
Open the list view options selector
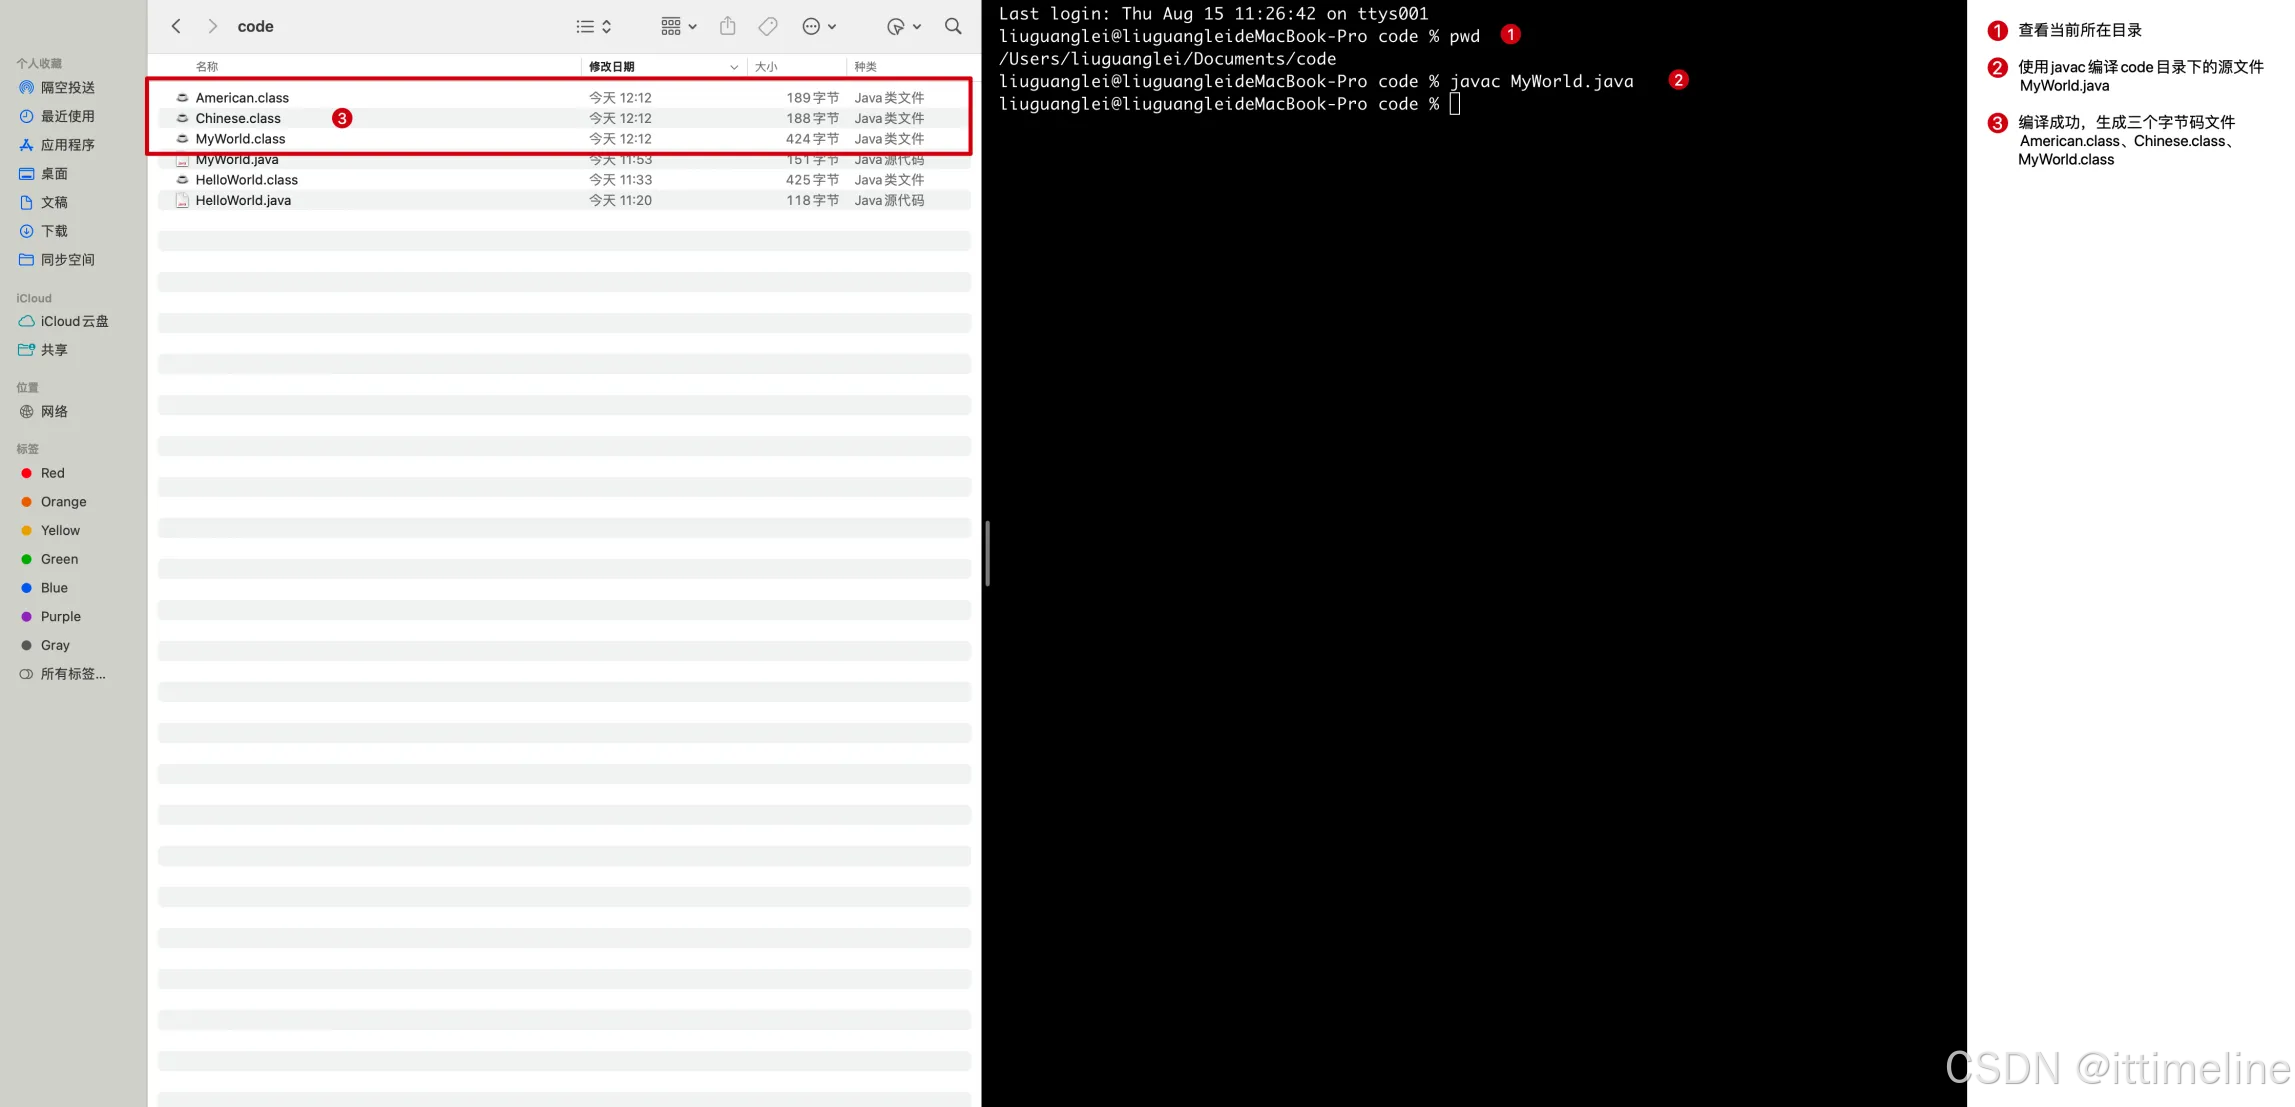[594, 27]
